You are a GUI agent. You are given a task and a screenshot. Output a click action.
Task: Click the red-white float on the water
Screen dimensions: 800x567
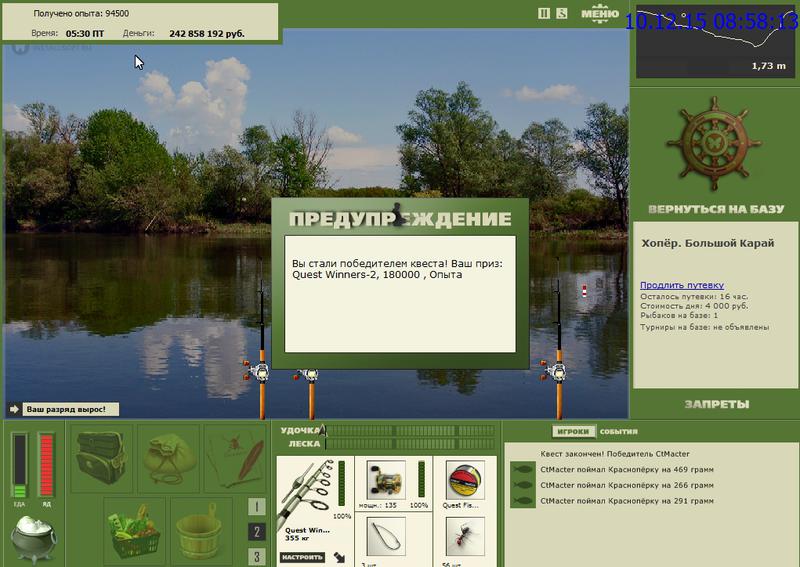click(584, 291)
